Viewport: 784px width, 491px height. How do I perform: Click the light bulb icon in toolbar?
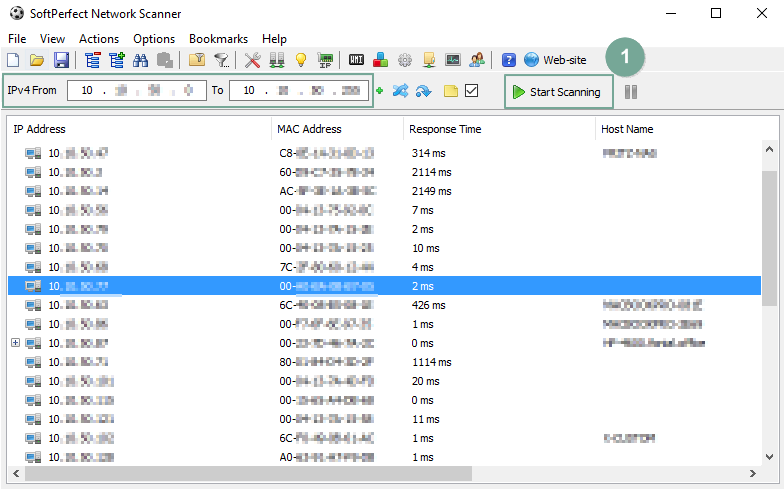click(x=300, y=61)
